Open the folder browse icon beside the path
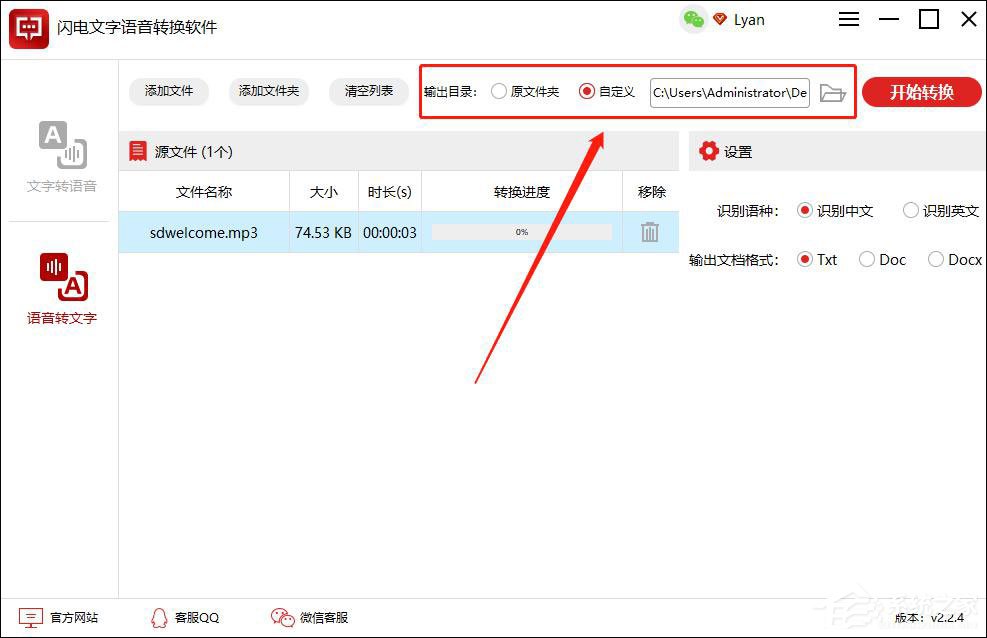The width and height of the screenshot is (987, 638). [833, 92]
